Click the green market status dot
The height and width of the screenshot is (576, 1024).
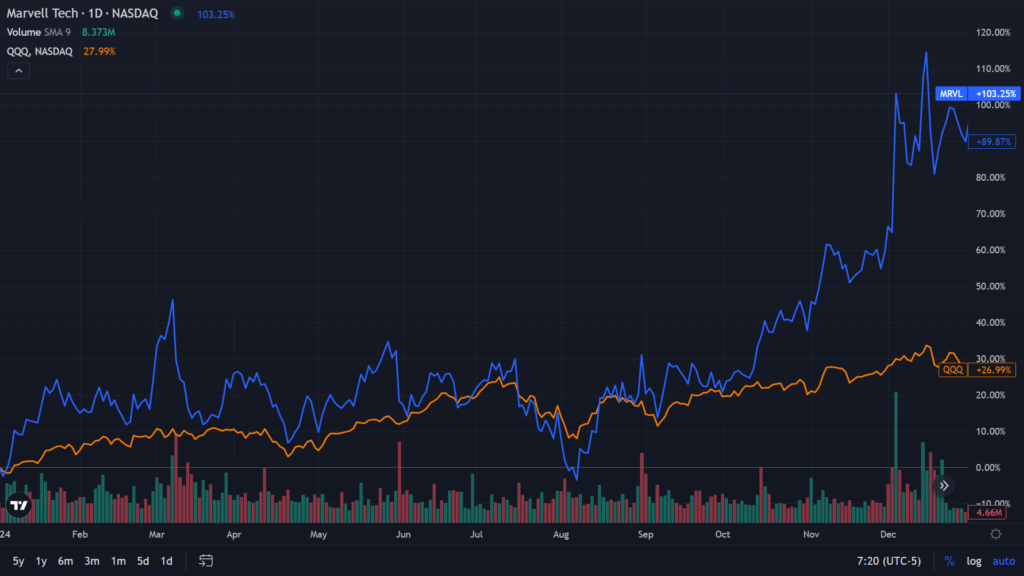point(177,13)
